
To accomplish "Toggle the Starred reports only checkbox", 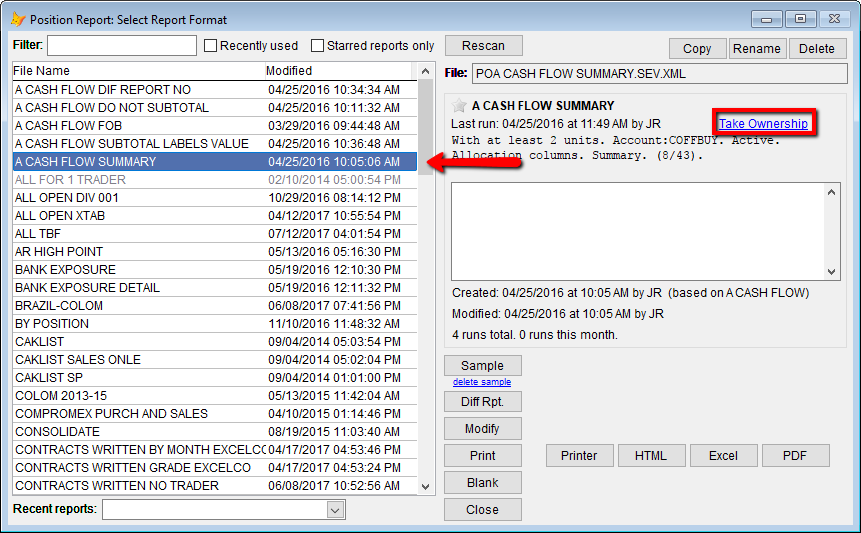I will 317,46.
